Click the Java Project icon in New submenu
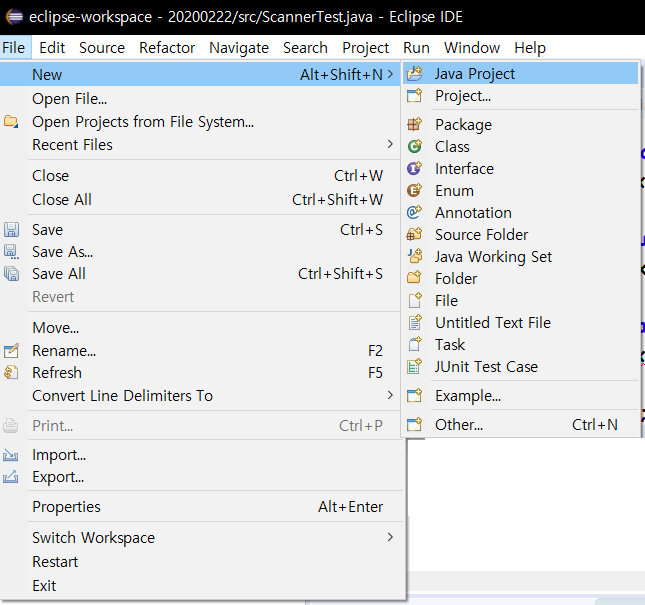645x605 pixels. (414, 74)
